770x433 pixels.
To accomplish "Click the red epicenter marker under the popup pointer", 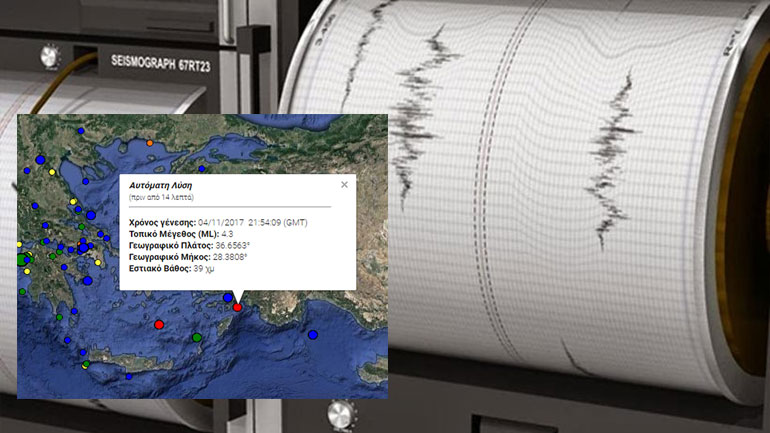I will tap(238, 307).
